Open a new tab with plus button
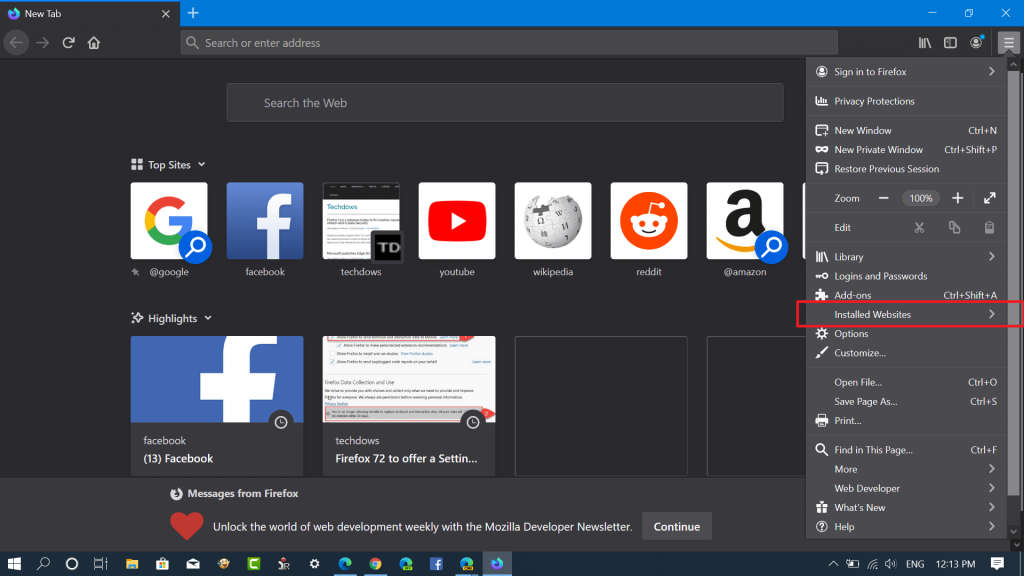The width and height of the screenshot is (1024, 576). 193,13
